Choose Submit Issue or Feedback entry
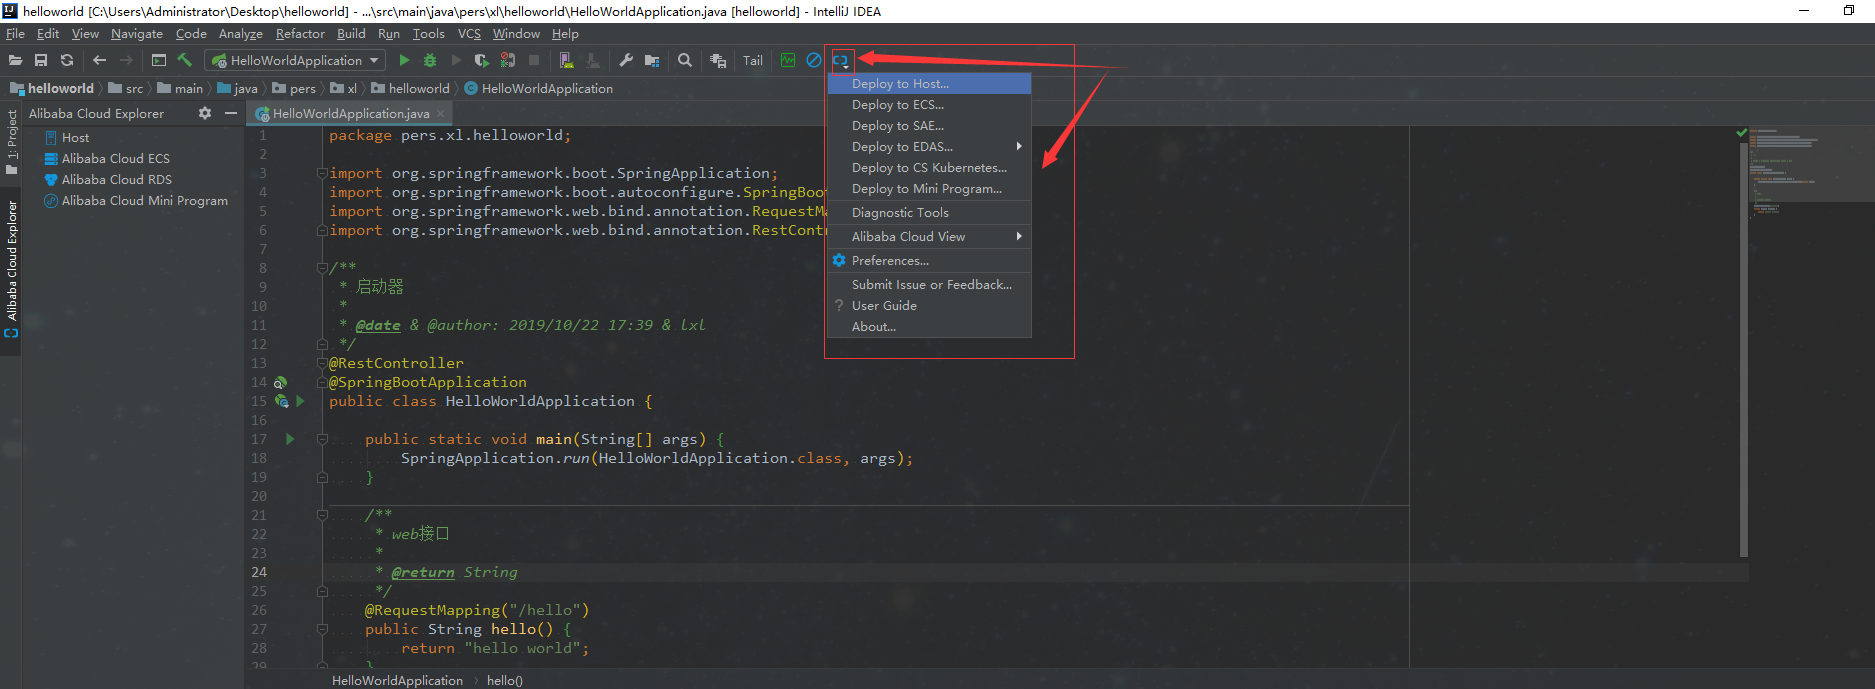Image resolution: width=1875 pixels, height=689 pixels. click(x=929, y=284)
